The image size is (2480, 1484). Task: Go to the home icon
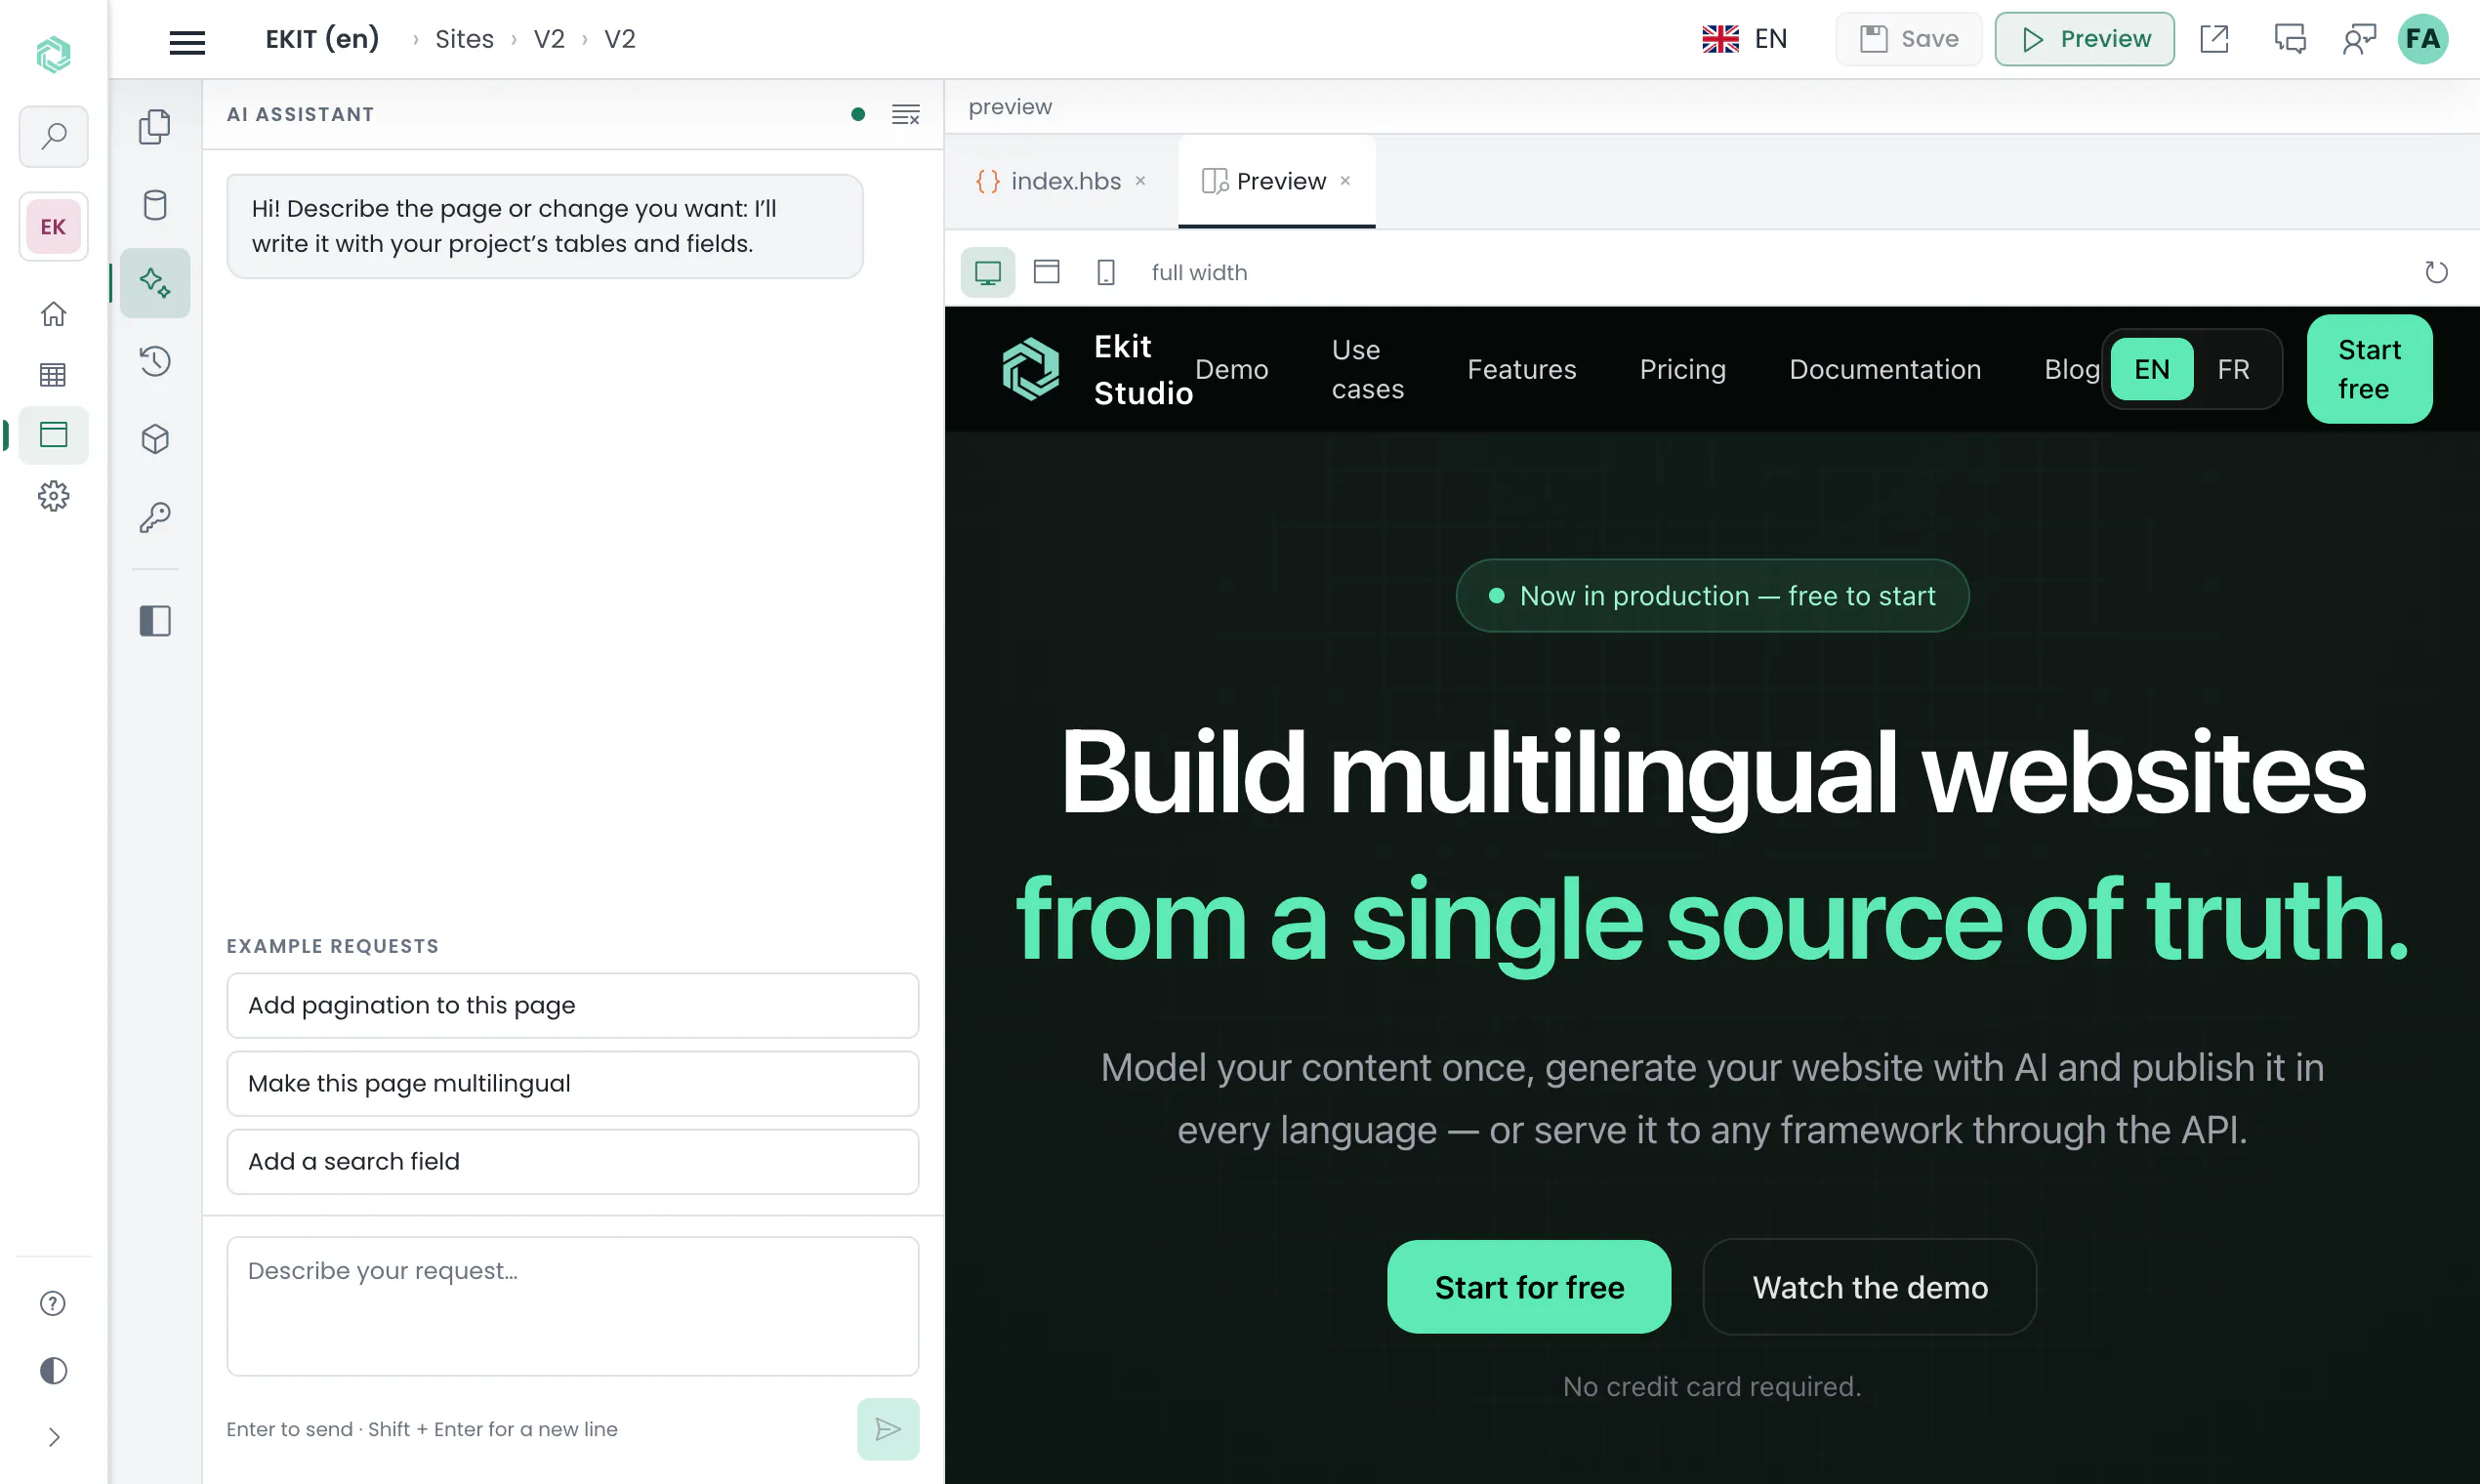click(x=54, y=314)
